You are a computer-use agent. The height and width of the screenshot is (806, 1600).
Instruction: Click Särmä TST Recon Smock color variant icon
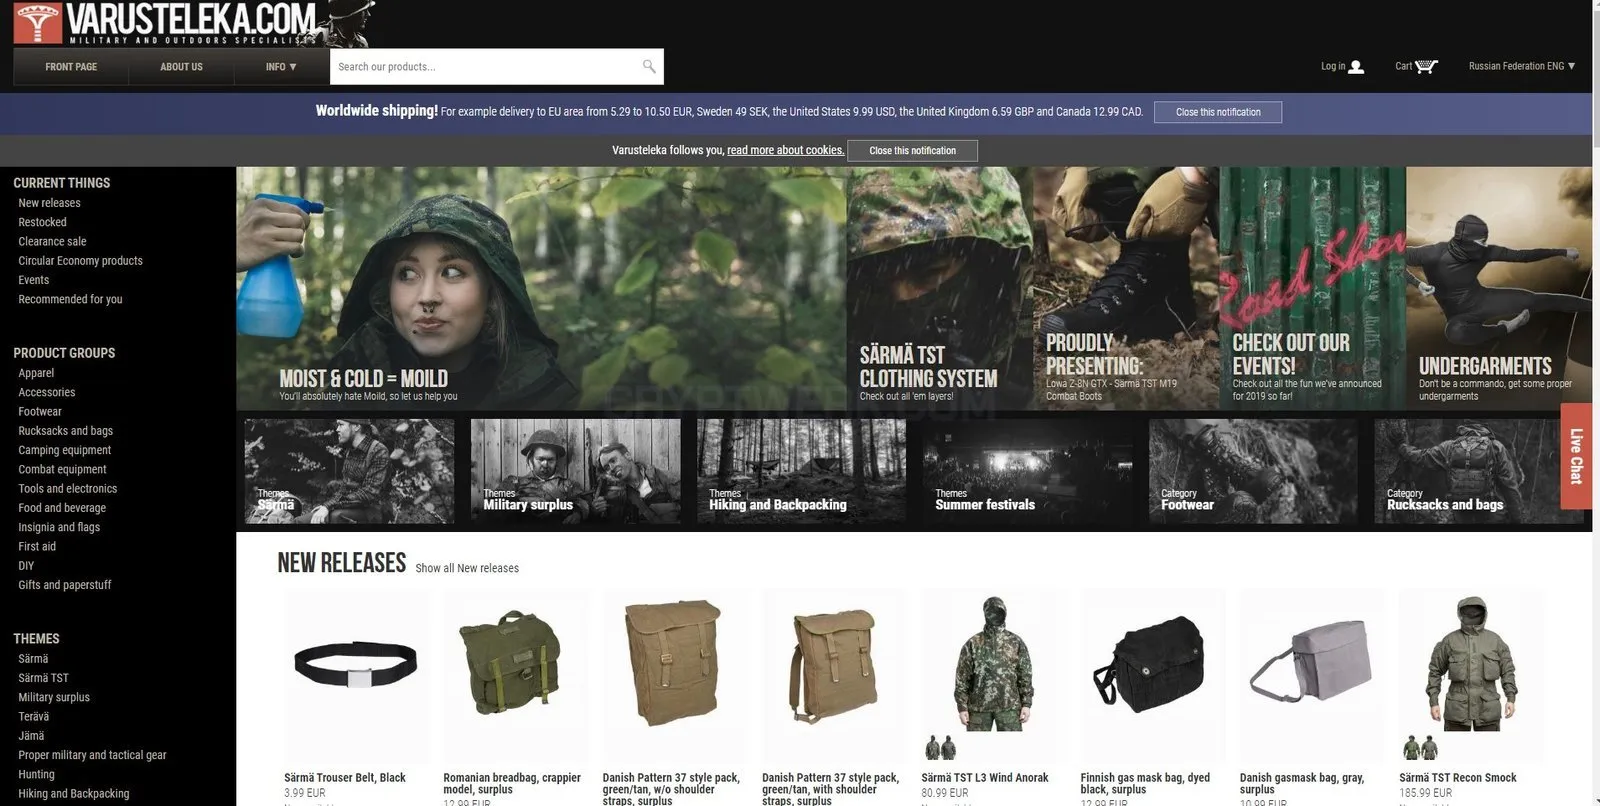(1419, 747)
